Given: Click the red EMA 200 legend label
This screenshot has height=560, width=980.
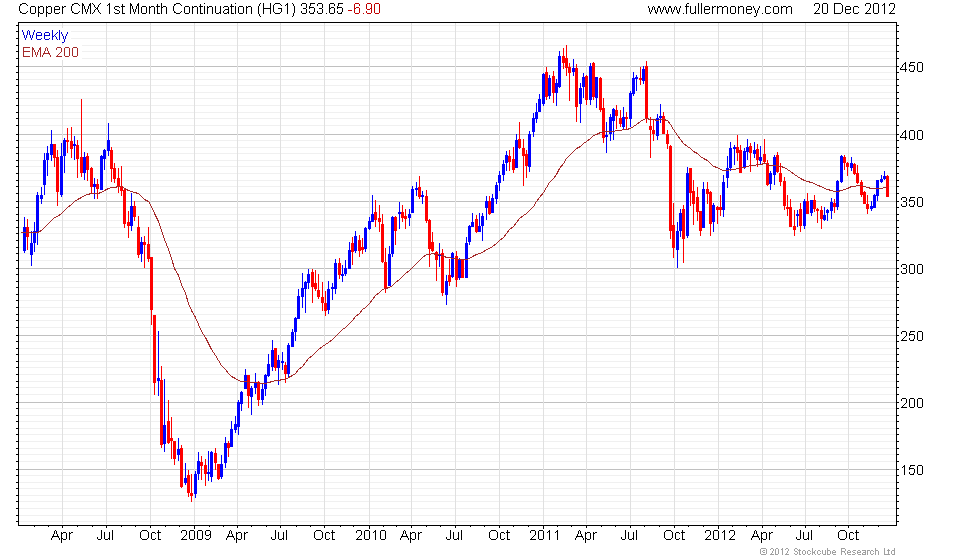Looking at the screenshot, I should (50, 52).
